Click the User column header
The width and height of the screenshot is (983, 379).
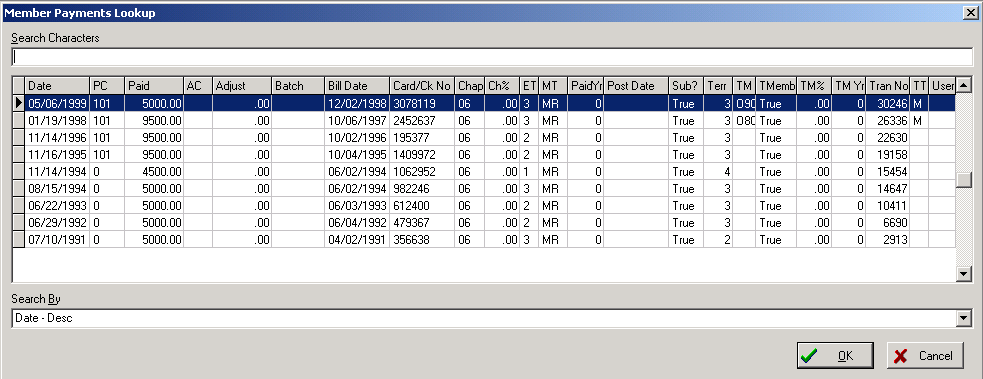click(x=942, y=86)
